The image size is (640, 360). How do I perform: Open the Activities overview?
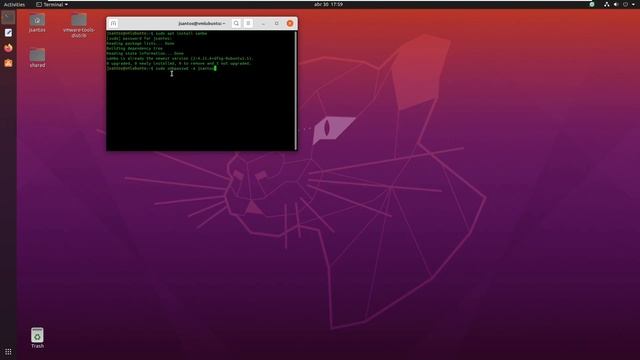pyautogui.click(x=14, y=4)
